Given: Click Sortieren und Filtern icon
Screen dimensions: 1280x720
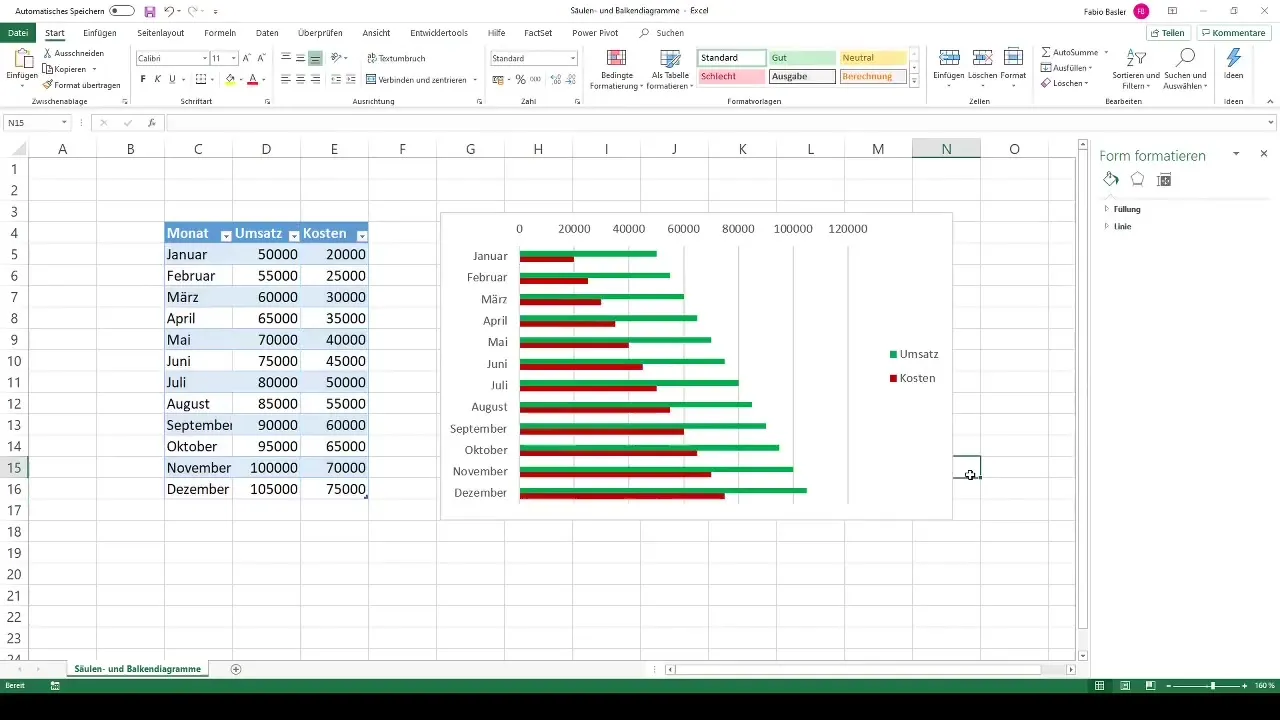Looking at the screenshot, I should tap(1136, 58).
